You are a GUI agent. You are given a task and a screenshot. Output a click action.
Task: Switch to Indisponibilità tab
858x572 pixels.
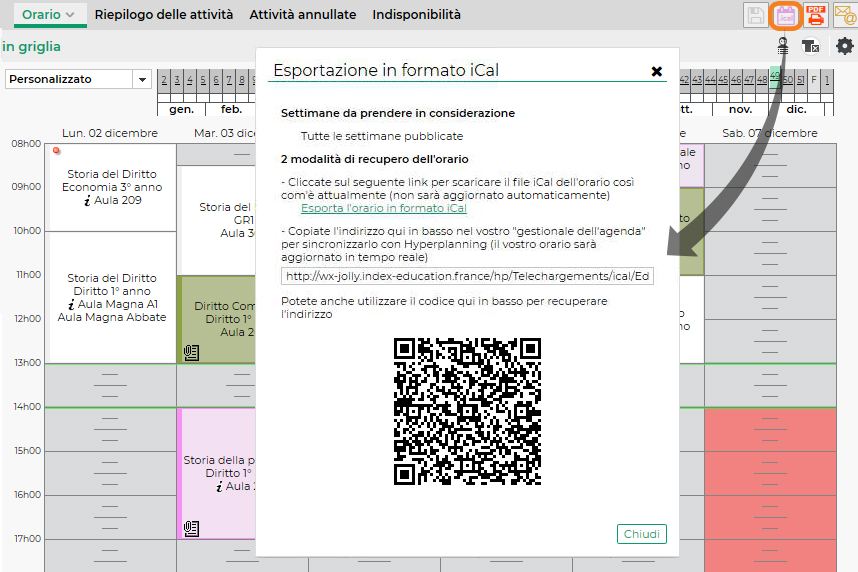point(416,15)
